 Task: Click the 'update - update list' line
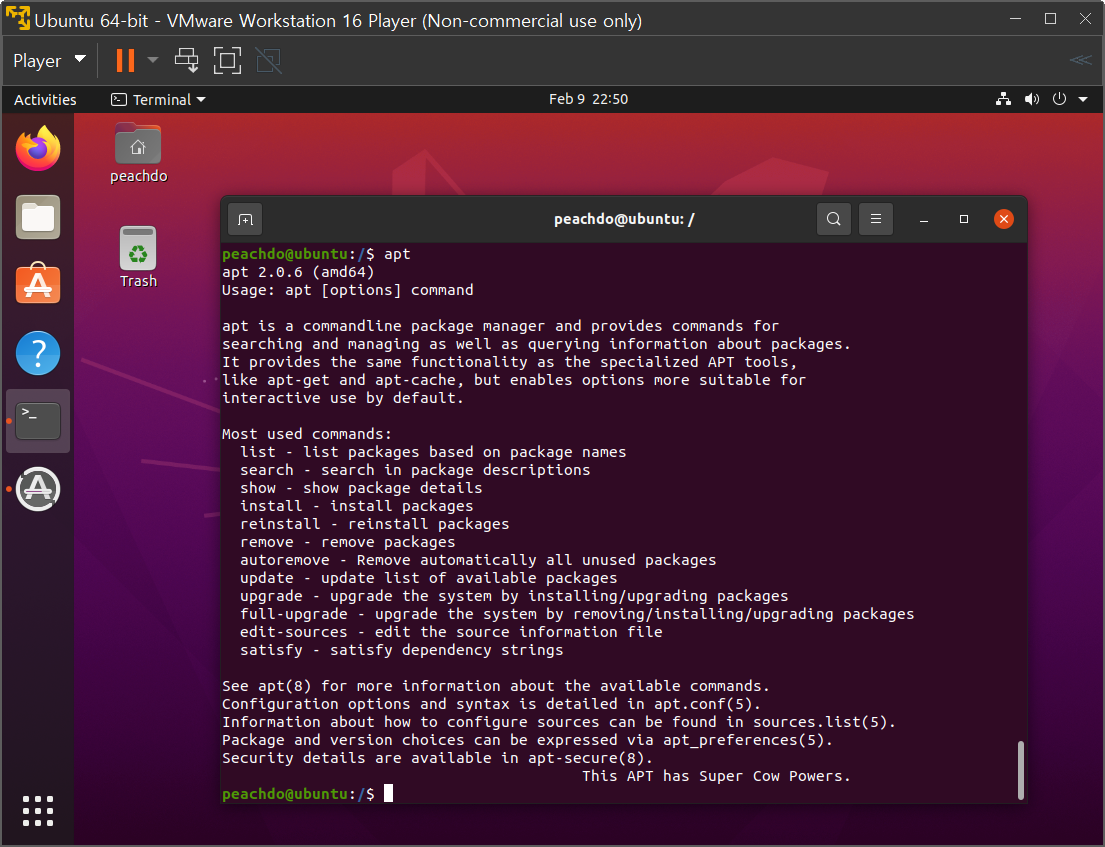point(428,578)
